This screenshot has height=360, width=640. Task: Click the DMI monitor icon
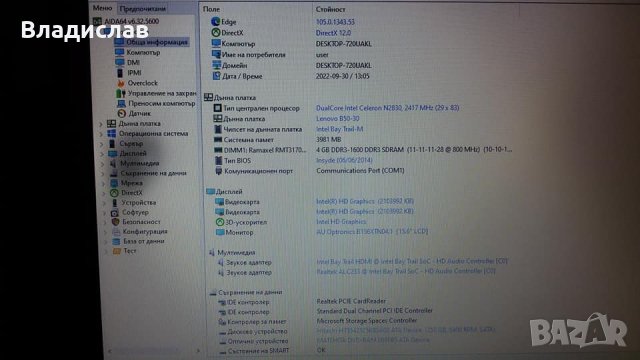pos(120,62)
